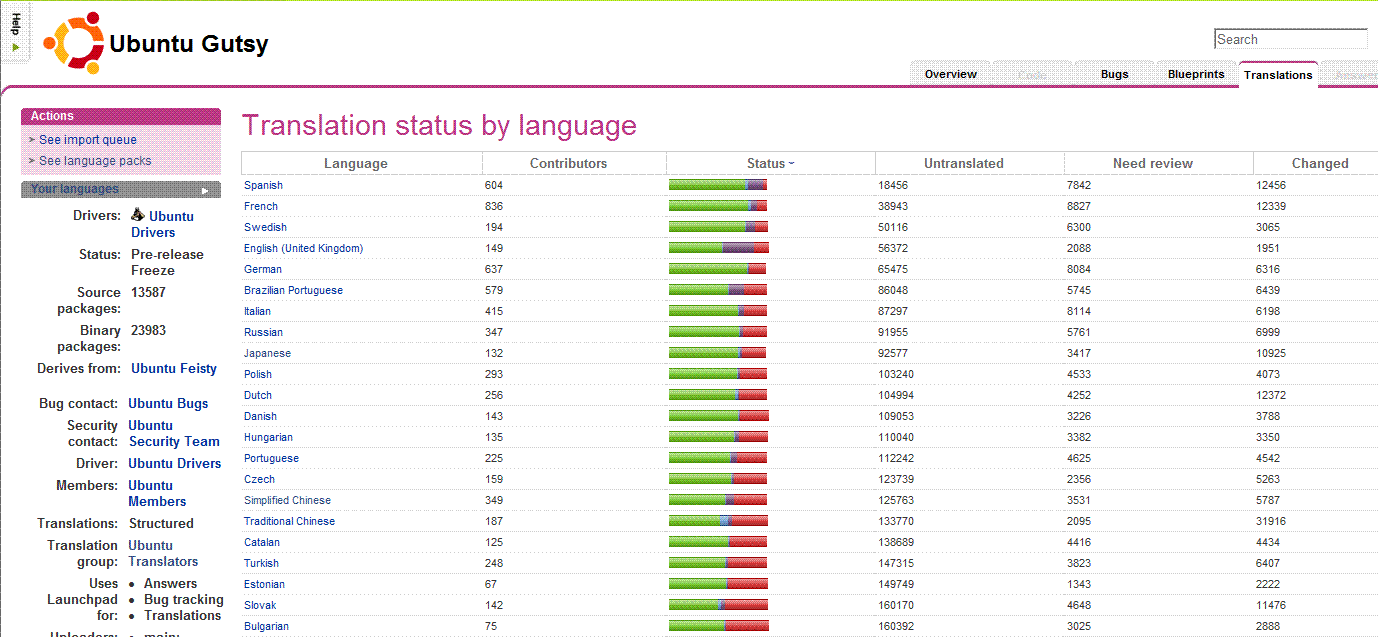This screenshot has width=1378, height=637.
Task: Sort the table by Language column header
Action: tap(356, 164)
